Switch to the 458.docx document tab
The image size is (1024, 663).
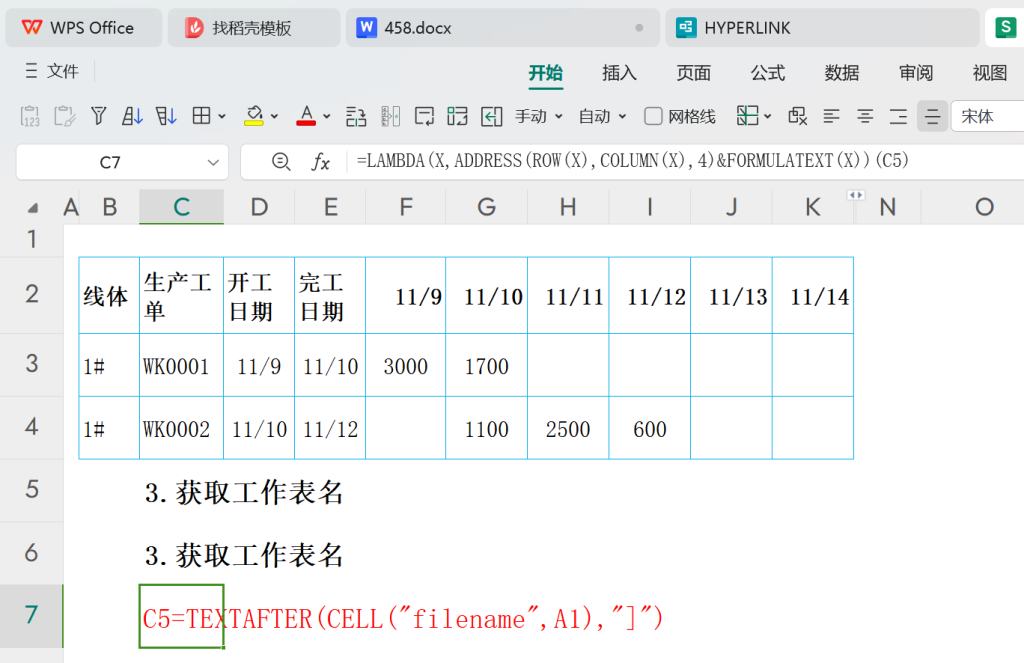click(502, 27)
